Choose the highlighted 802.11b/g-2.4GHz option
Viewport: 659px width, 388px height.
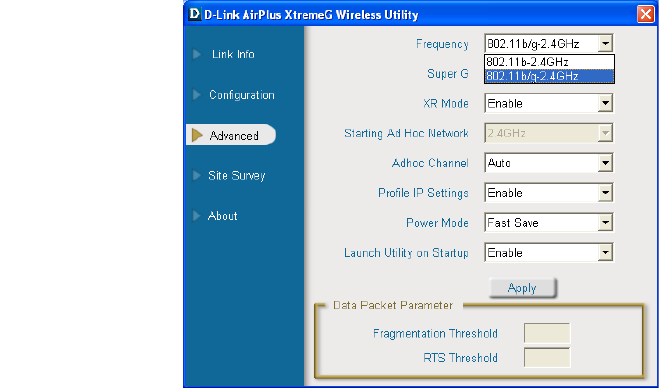click(549, 76)
